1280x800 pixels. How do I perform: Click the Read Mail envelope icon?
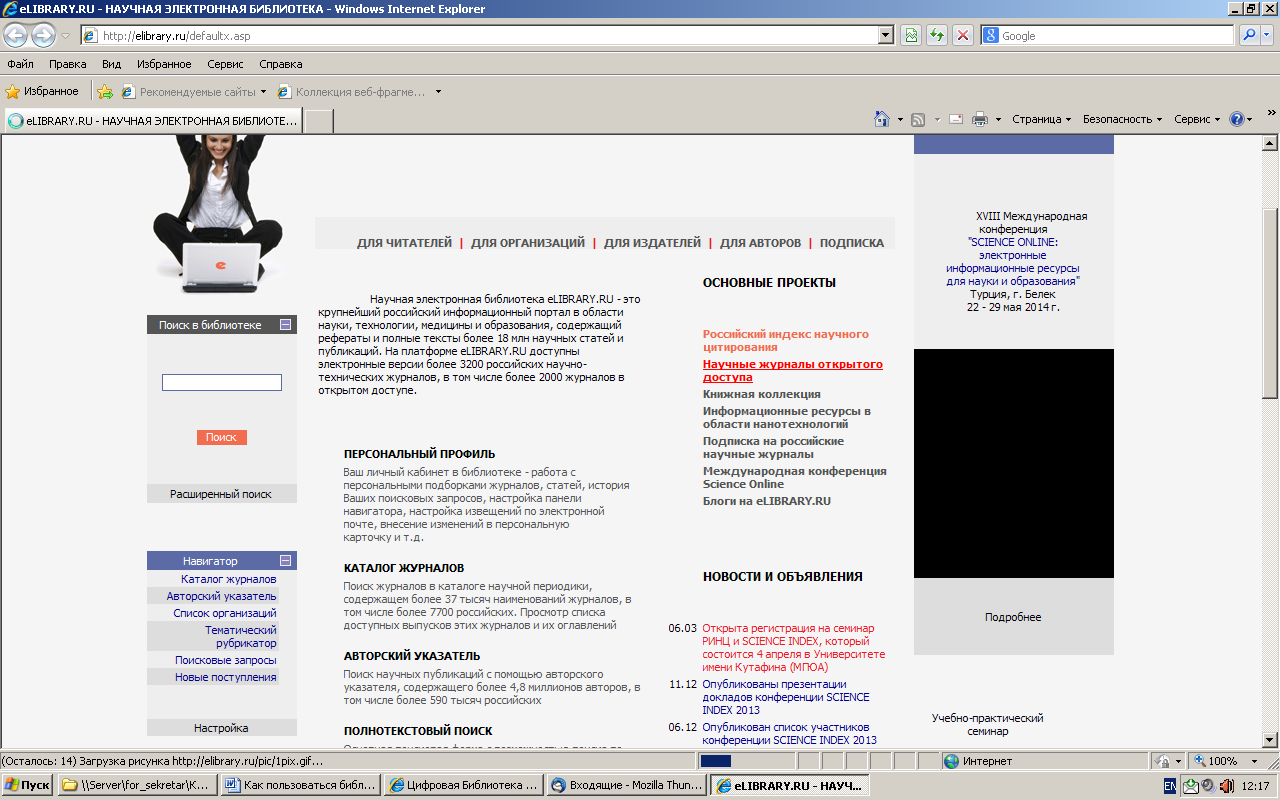click(x=956, y=119)
